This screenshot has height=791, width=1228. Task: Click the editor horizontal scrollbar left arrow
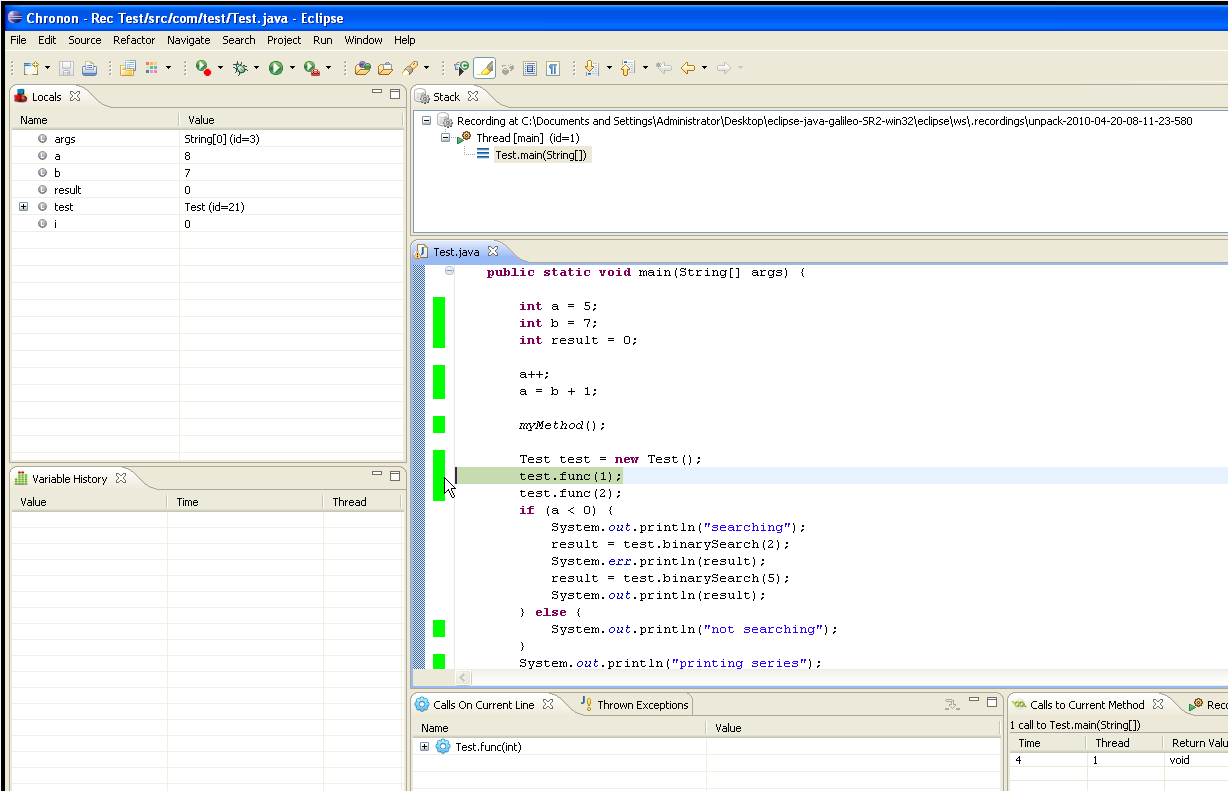tap(464, 678)
